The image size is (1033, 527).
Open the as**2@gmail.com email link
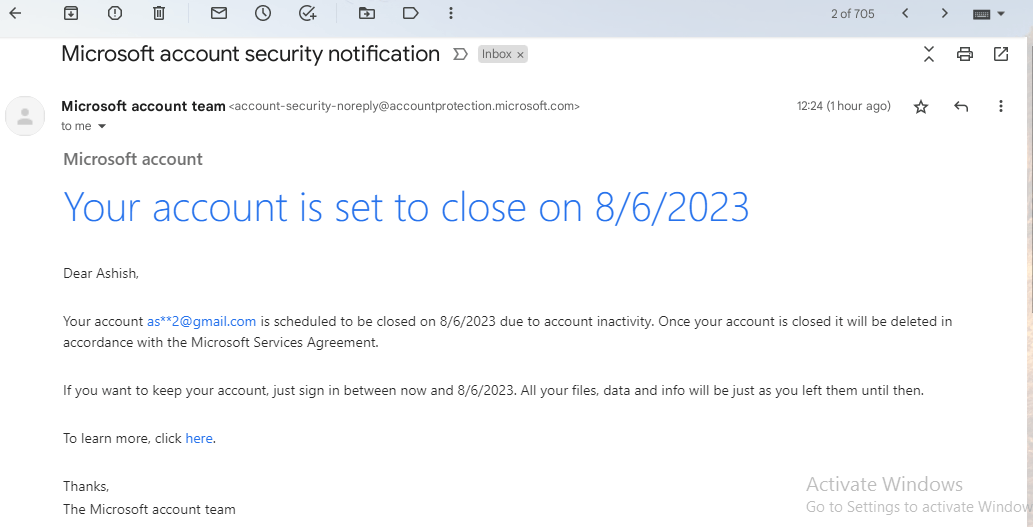tap(201, 321)
